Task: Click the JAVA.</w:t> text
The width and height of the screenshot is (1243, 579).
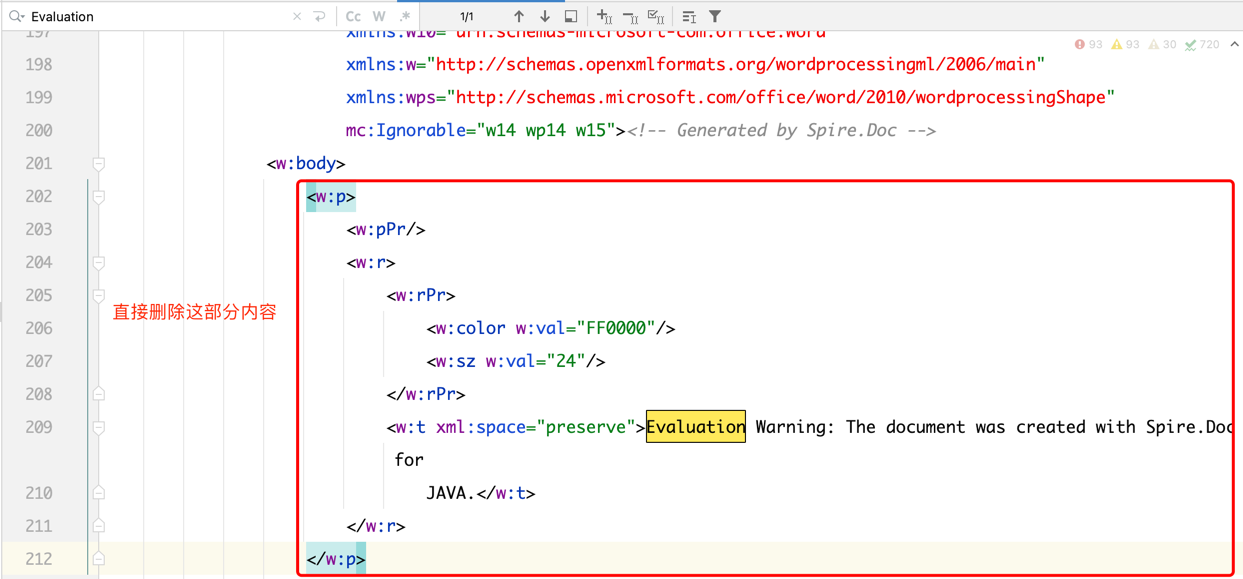Action: click(481, 493)
